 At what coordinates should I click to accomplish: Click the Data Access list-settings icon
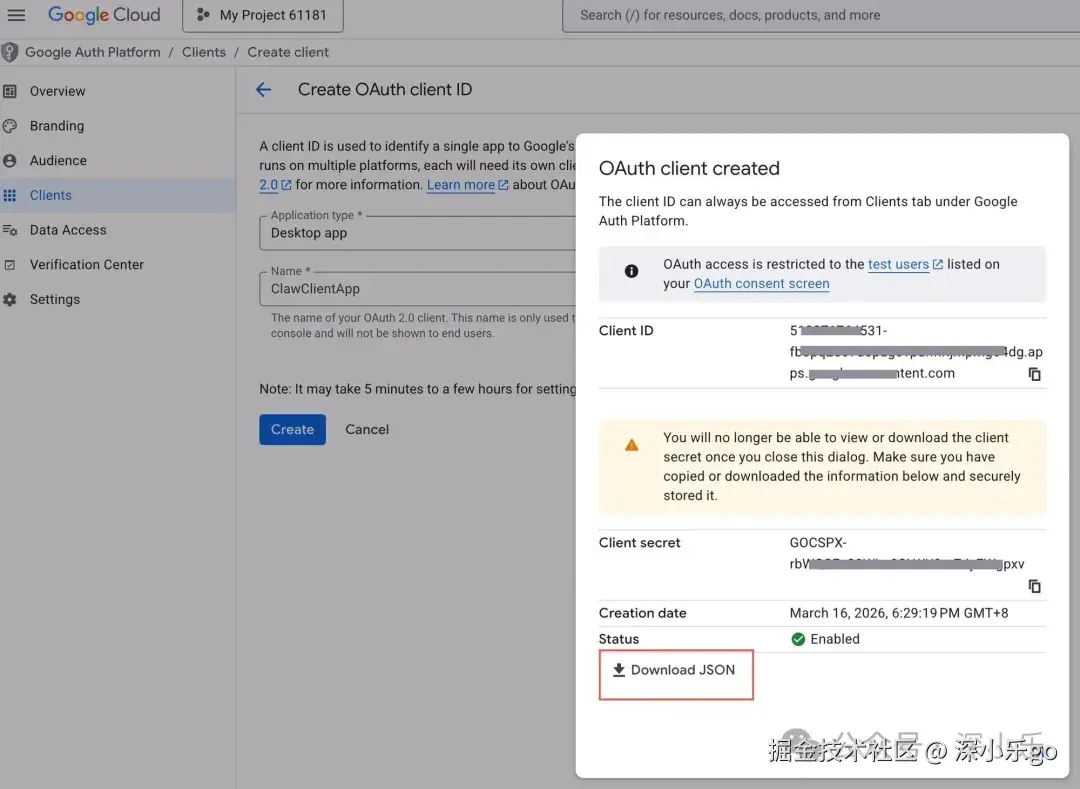coord(10,230)
